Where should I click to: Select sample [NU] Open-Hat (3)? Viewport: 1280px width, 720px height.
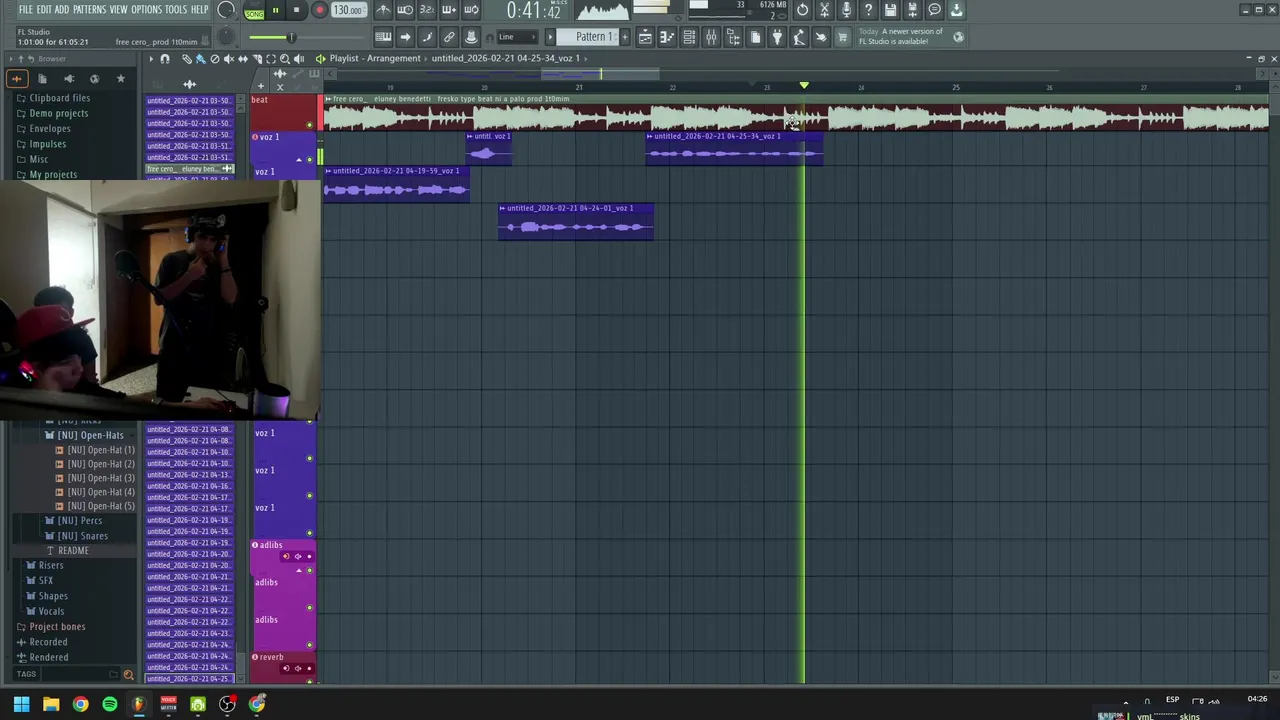100,478
